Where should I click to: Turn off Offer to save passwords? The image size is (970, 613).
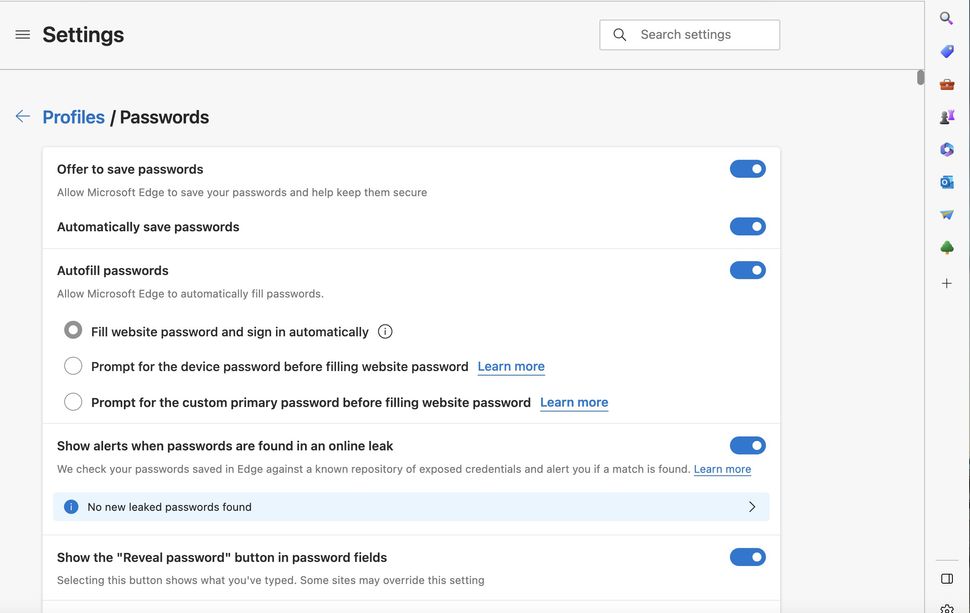(747, 169)
